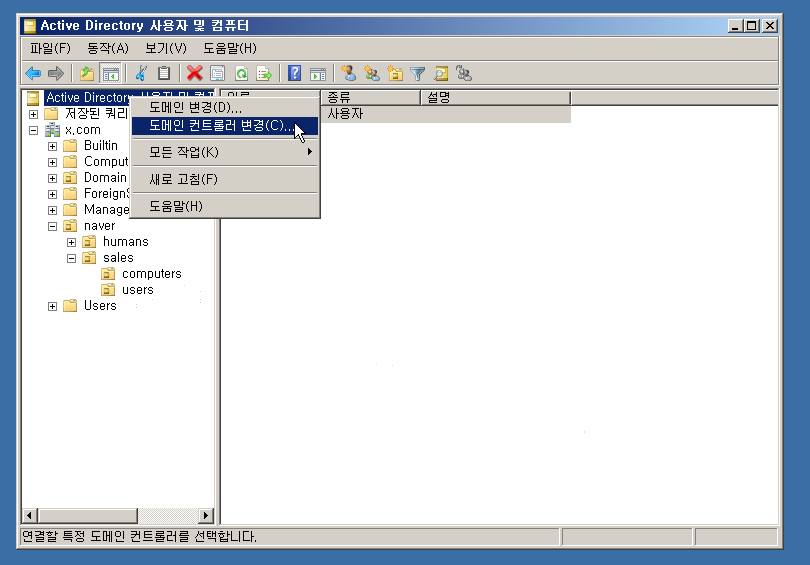Image resolution: width=810 pixels, height=565 pixels.
Task: Collapse the x.com domain node
Action: [34, 130]
